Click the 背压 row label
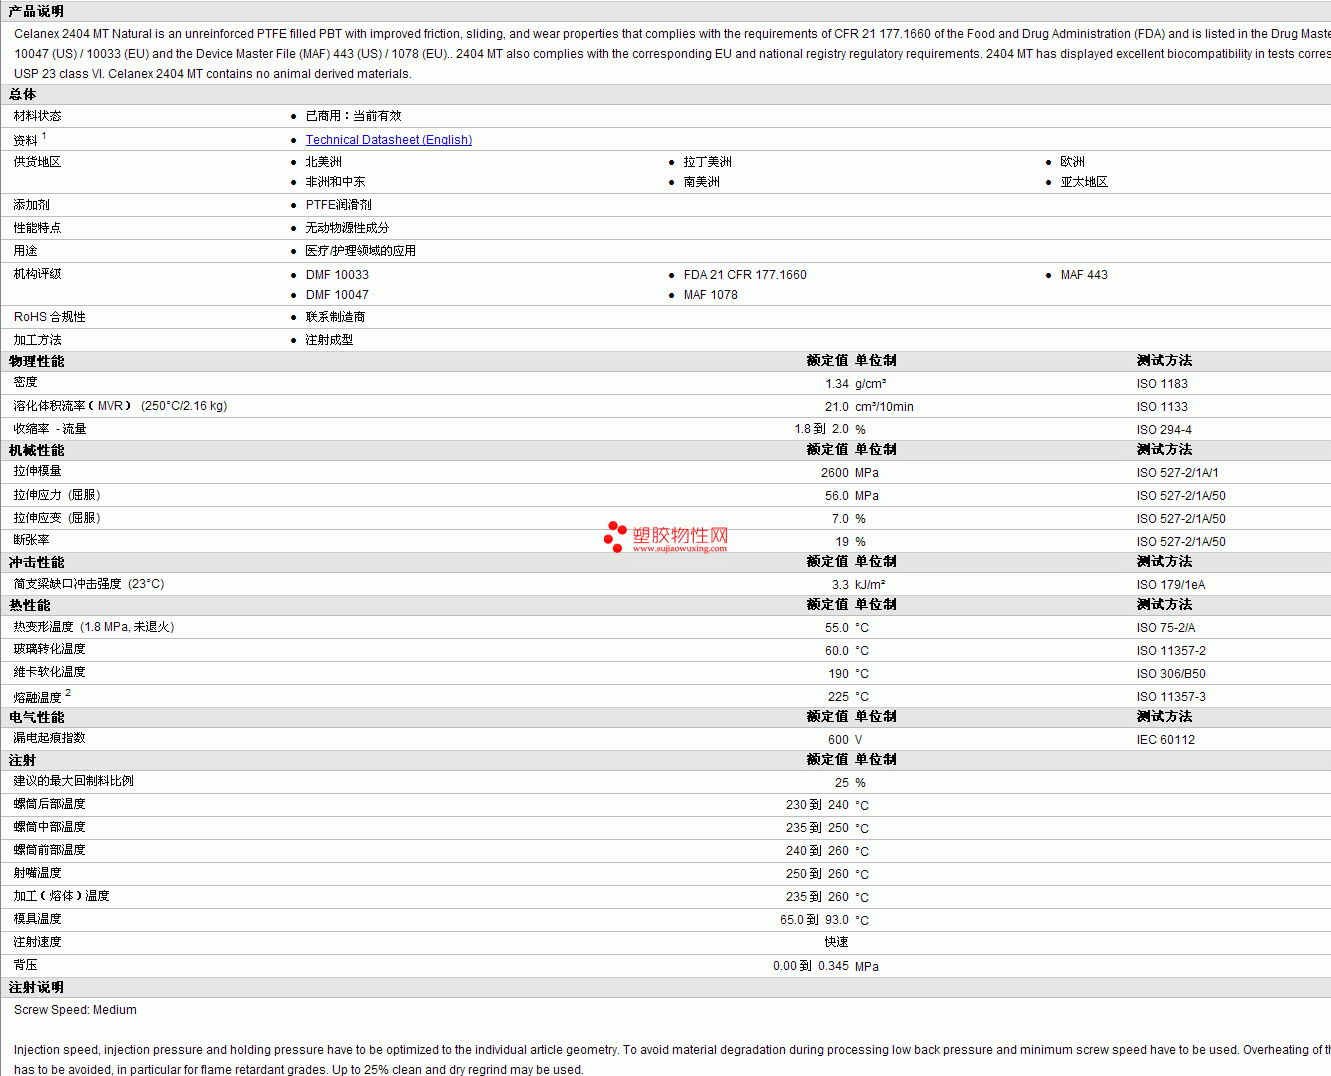This screenshot has width=1331, height=1076. tap(26, 965)
